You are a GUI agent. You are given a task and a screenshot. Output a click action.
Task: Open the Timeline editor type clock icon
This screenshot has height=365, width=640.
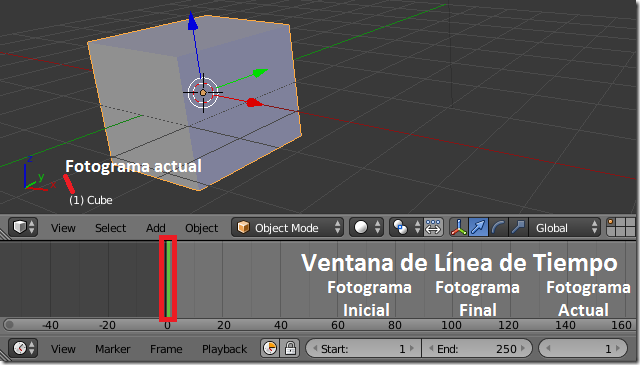point(23,349)
